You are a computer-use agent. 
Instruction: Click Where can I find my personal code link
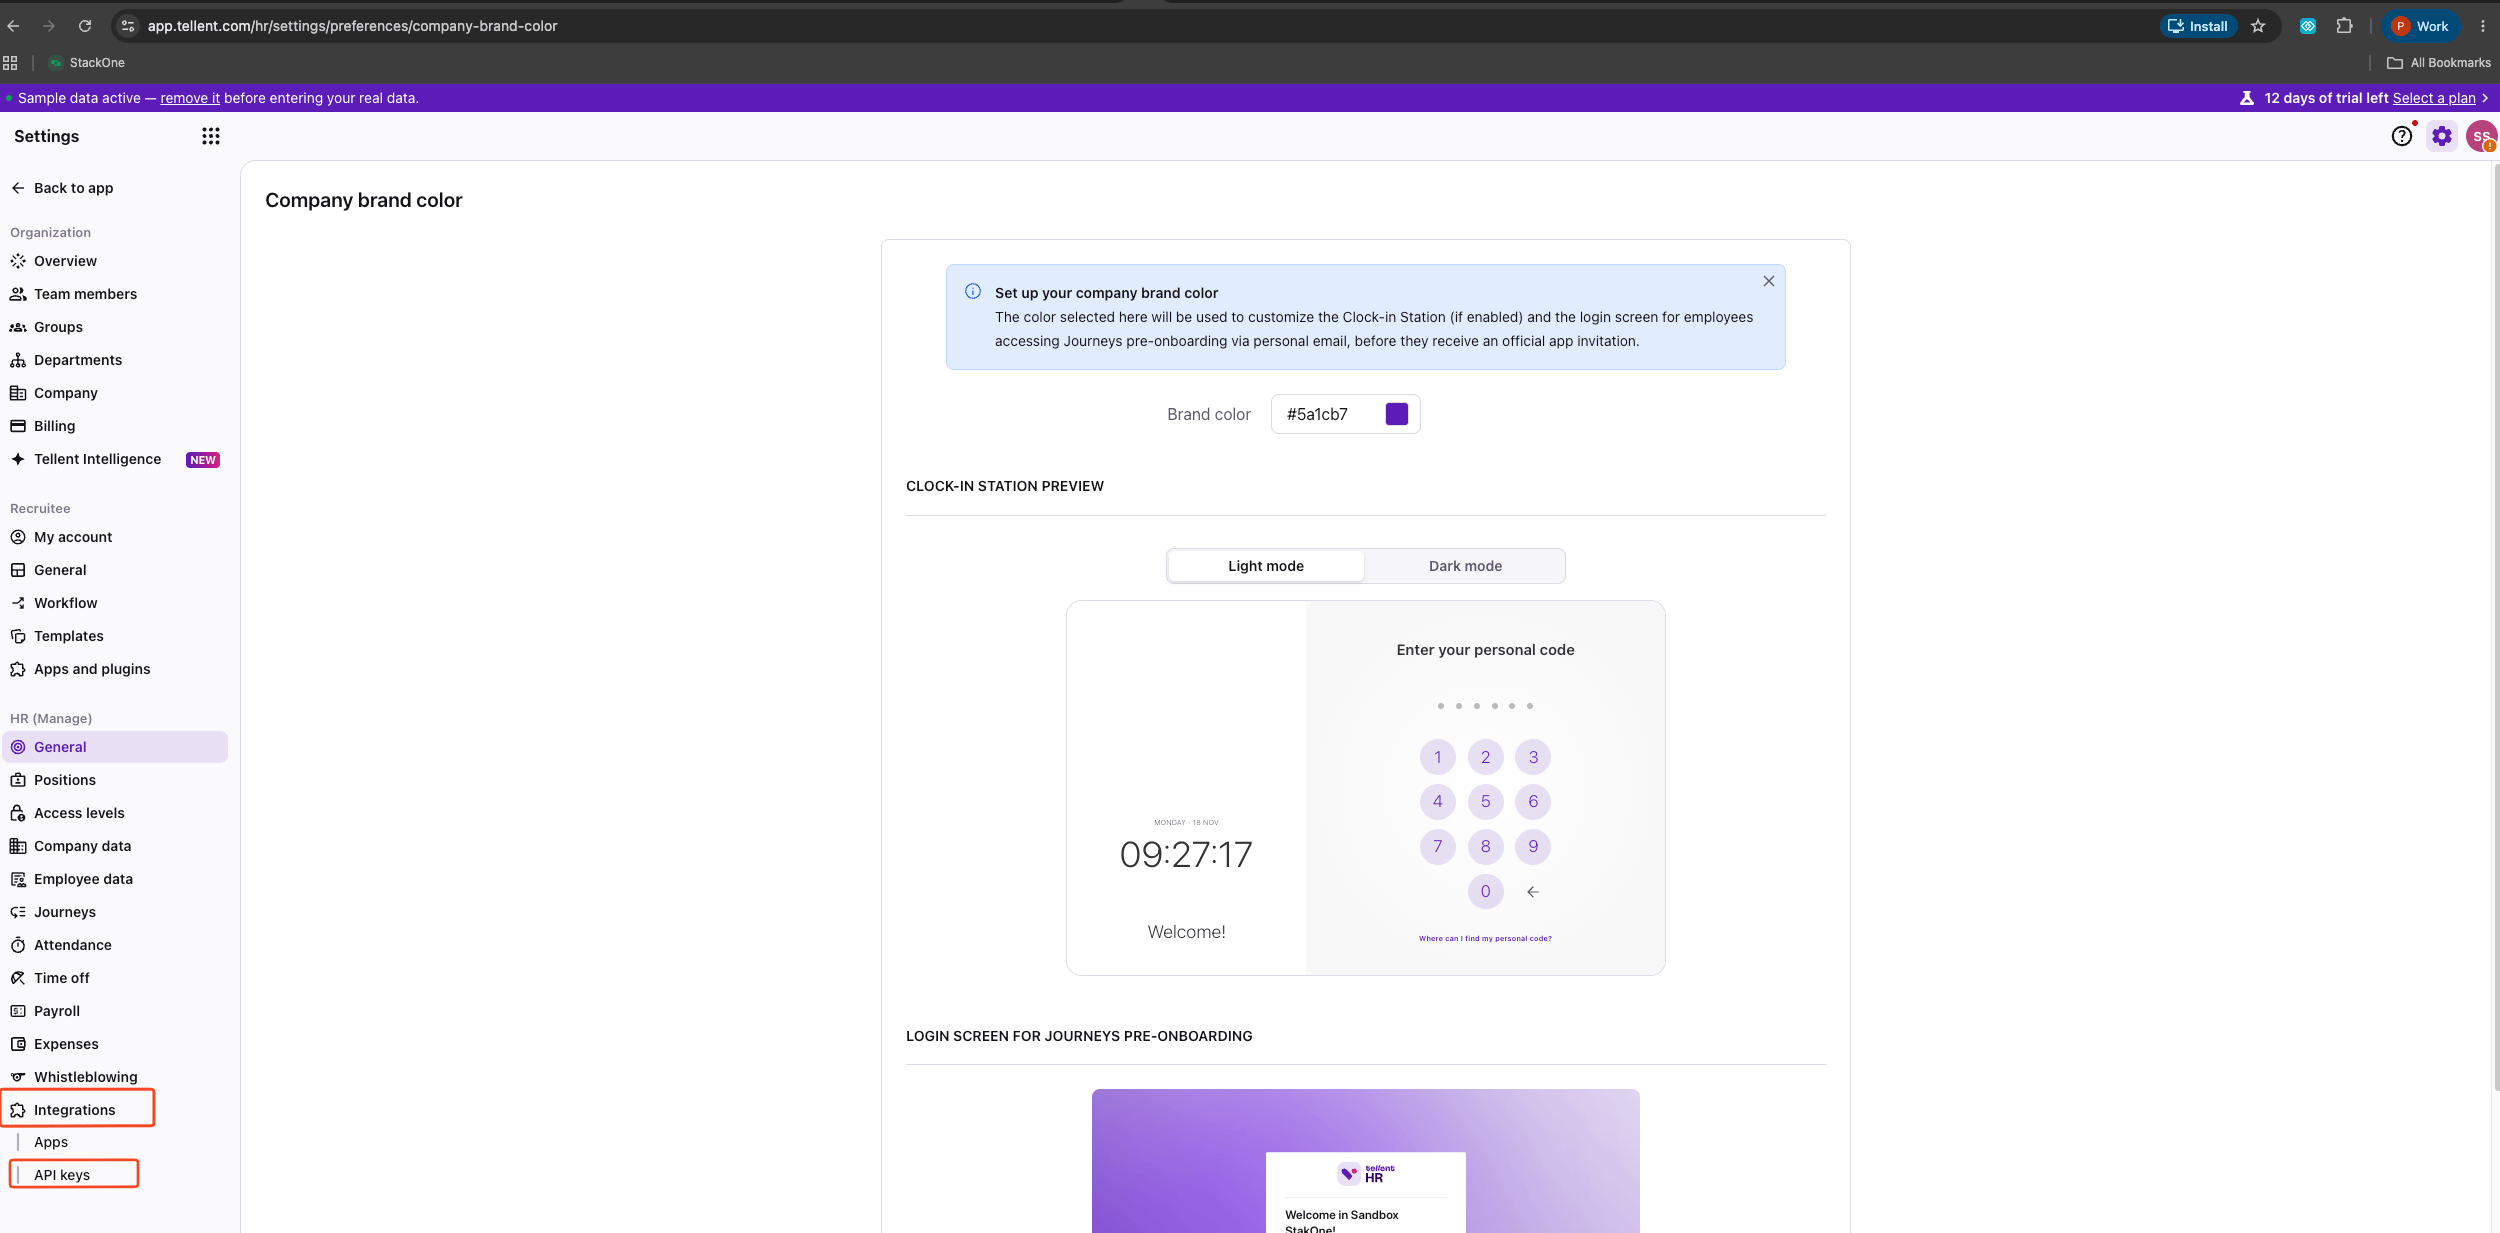[1485, 938]
